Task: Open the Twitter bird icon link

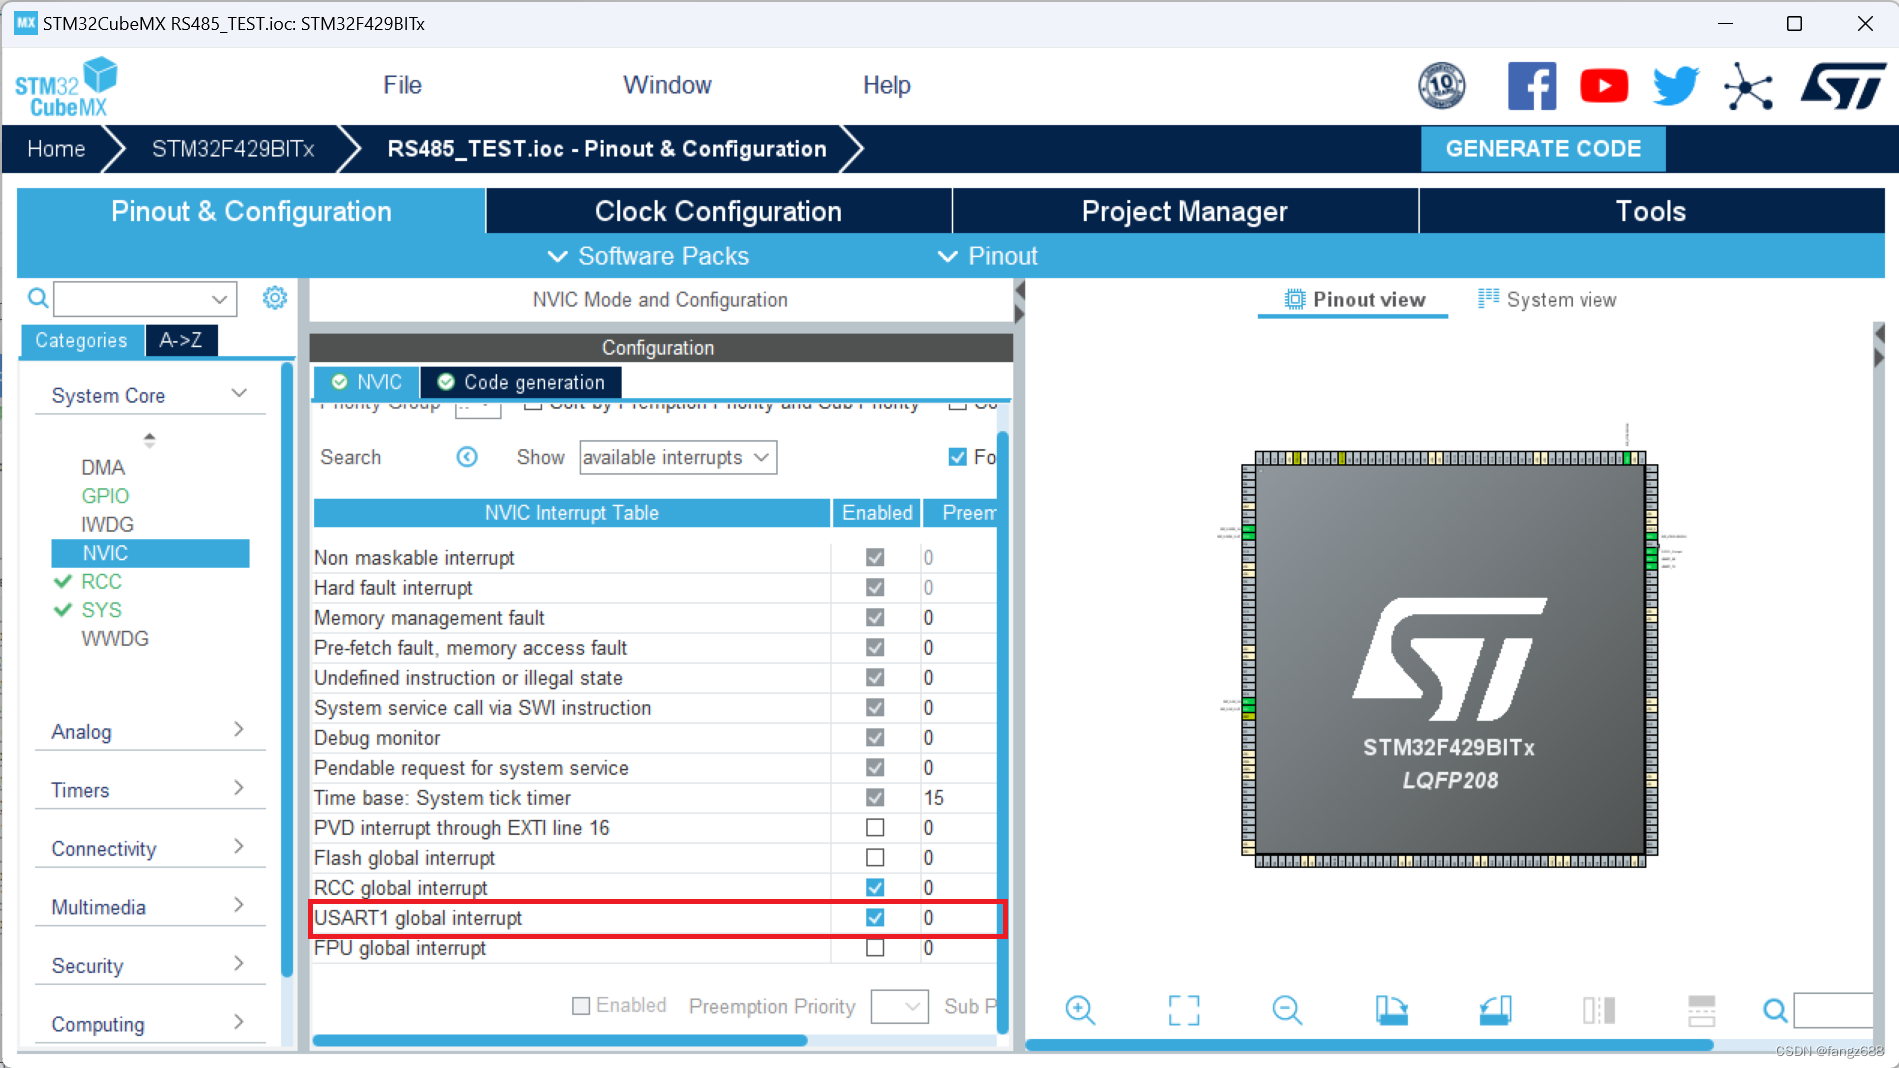Action: [1676, 86]
